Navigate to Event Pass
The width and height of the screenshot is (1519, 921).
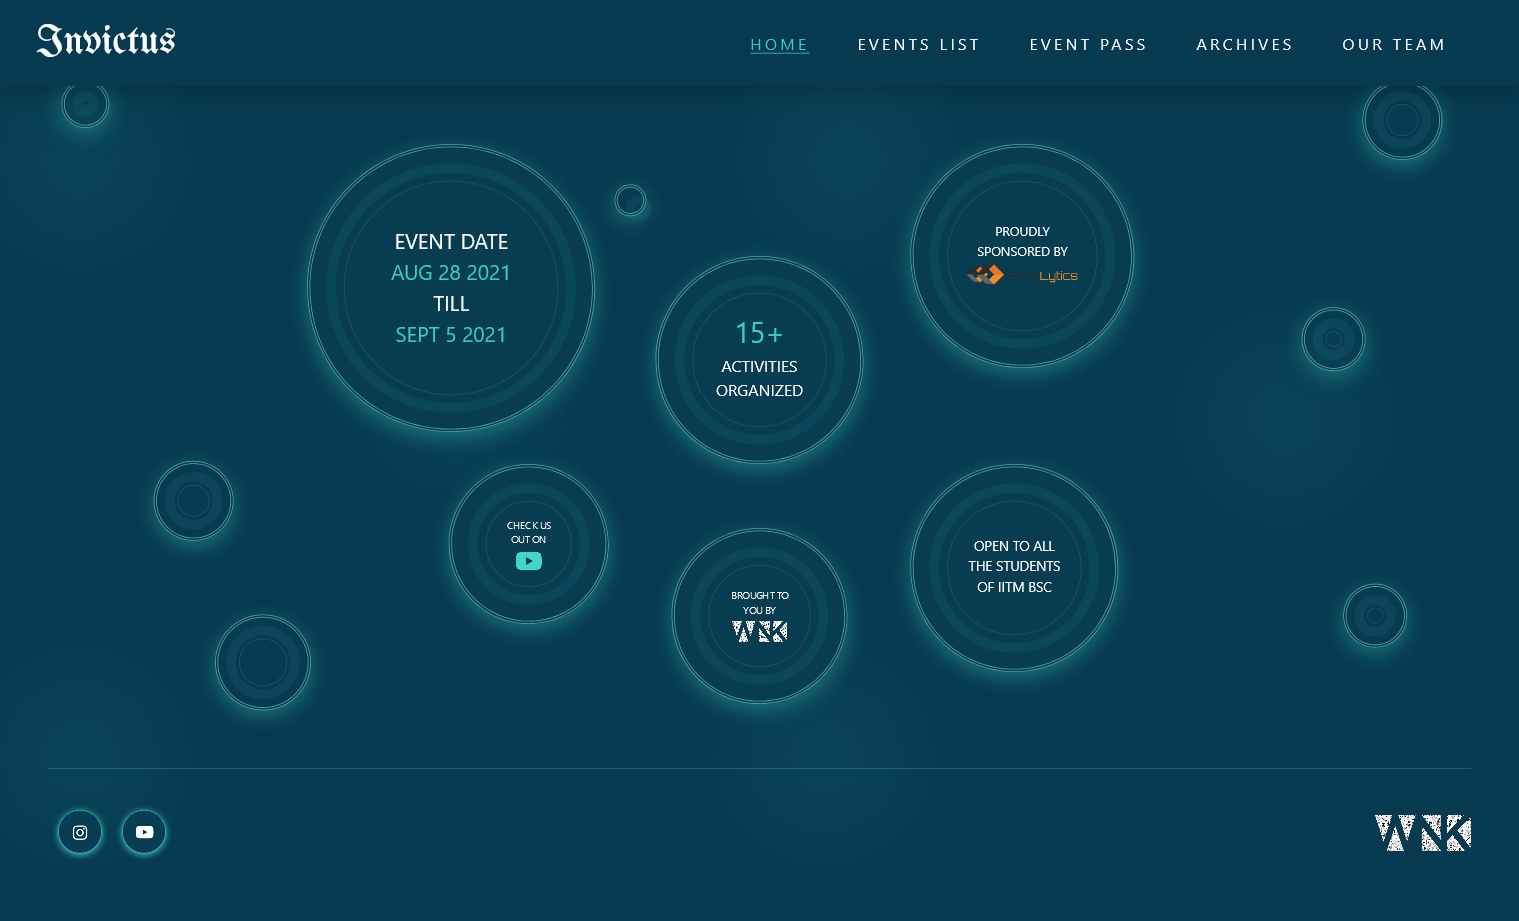tap(1088, 45)
